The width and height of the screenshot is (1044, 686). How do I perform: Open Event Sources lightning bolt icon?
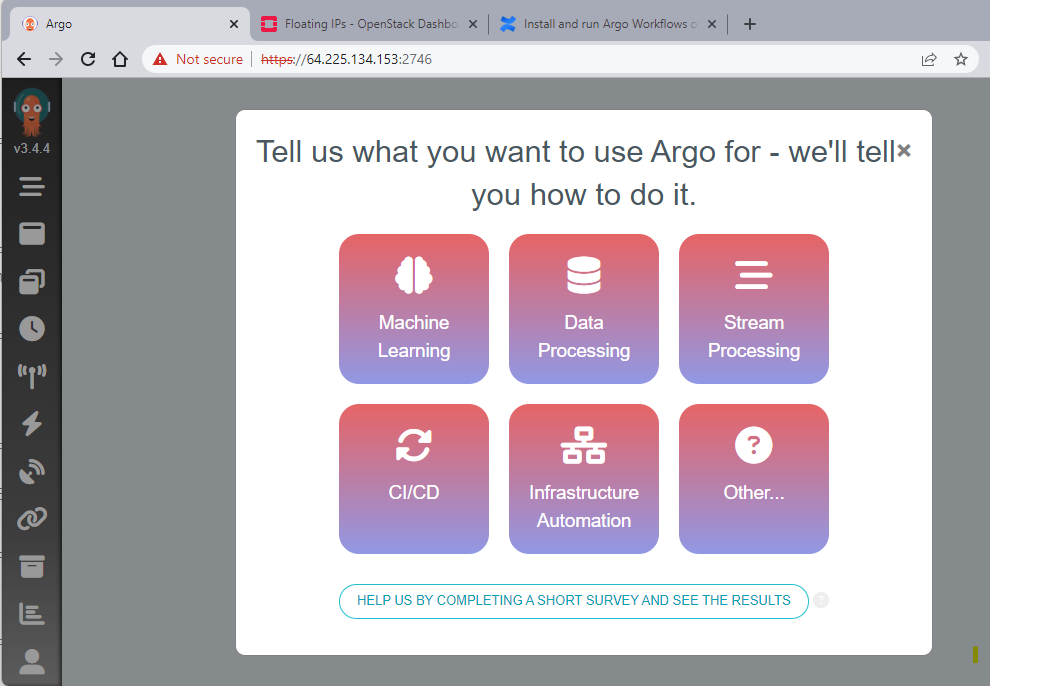coord(32,424)
